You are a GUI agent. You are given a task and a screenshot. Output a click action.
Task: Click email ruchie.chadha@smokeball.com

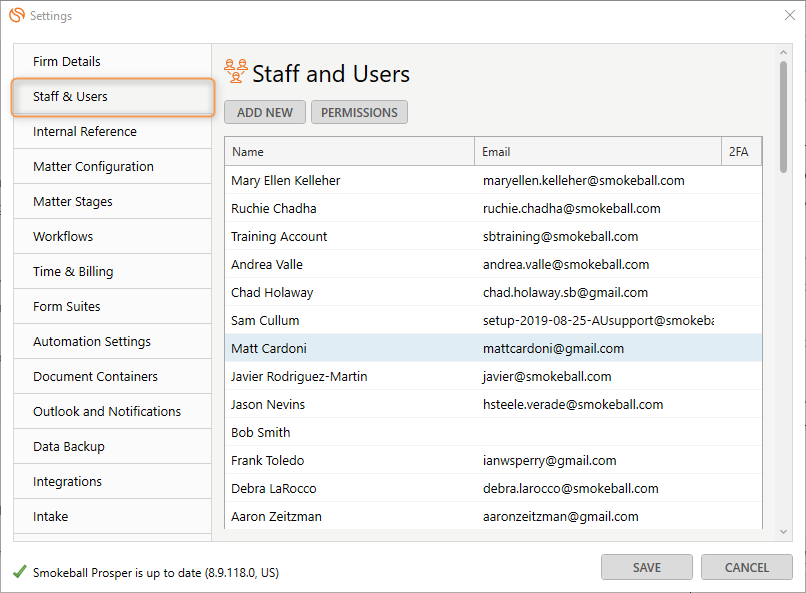click(572, 208)
